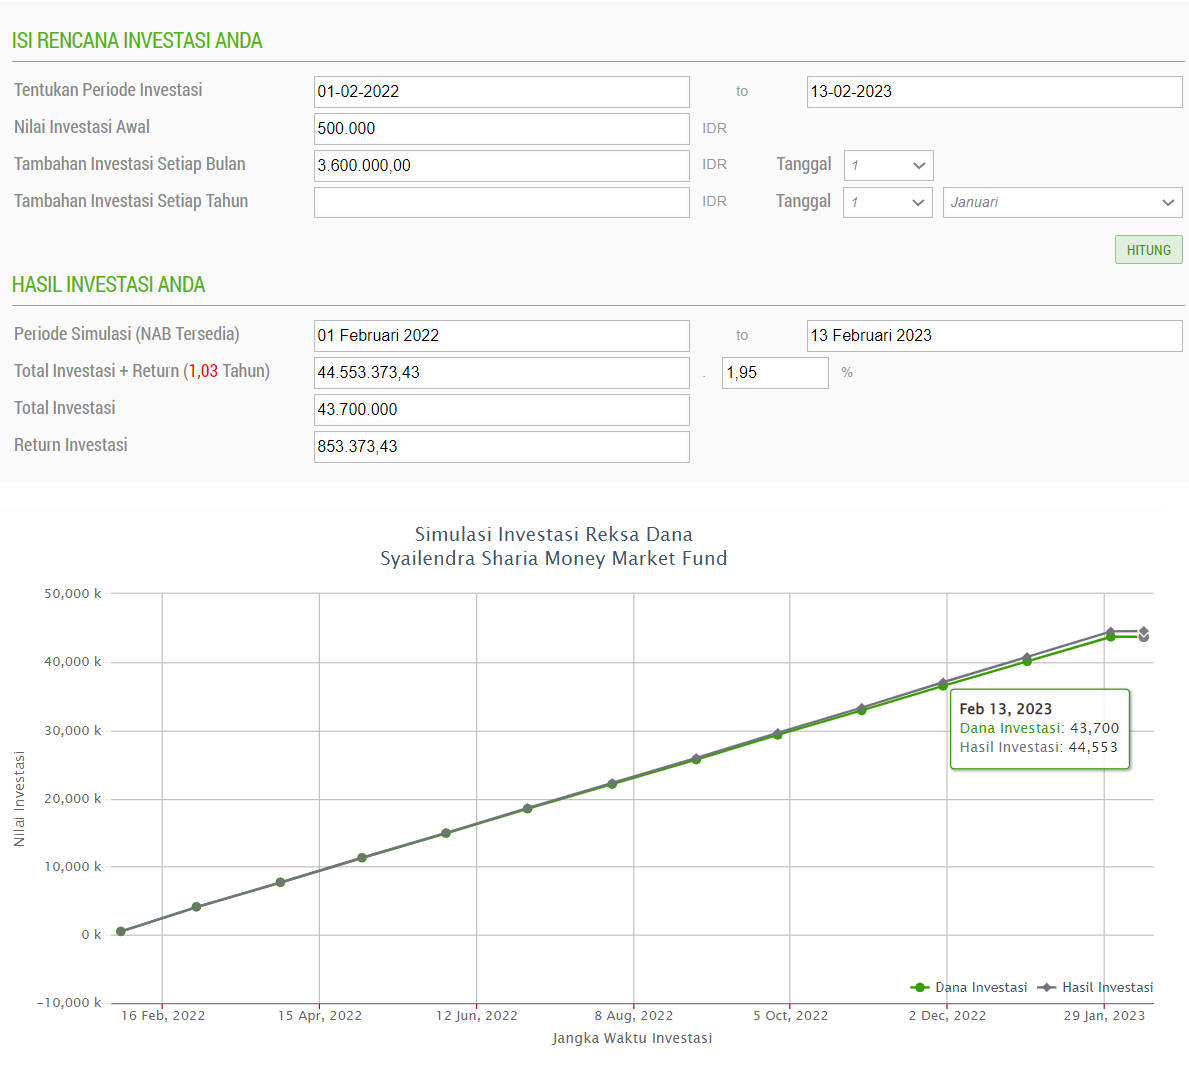Click the 'Jangka Waktu Investasi' axis title
Screen dimensions: 1189x1084
pyautogui.click(x=632, y=1039)
